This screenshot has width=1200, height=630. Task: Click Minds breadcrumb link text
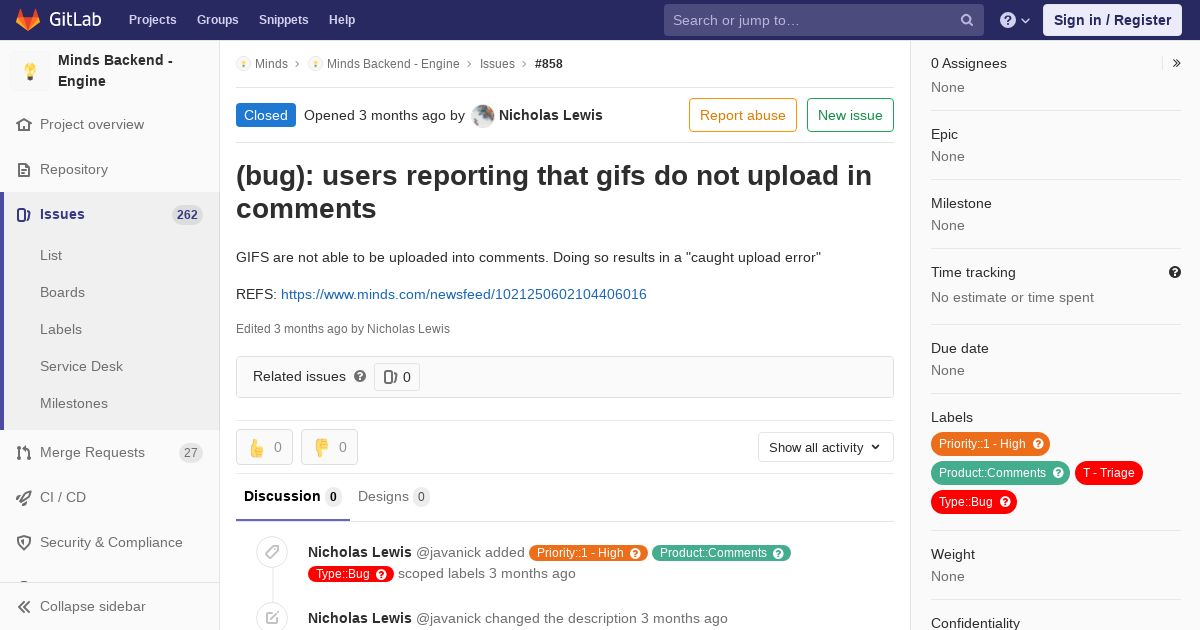coord(271,64)
